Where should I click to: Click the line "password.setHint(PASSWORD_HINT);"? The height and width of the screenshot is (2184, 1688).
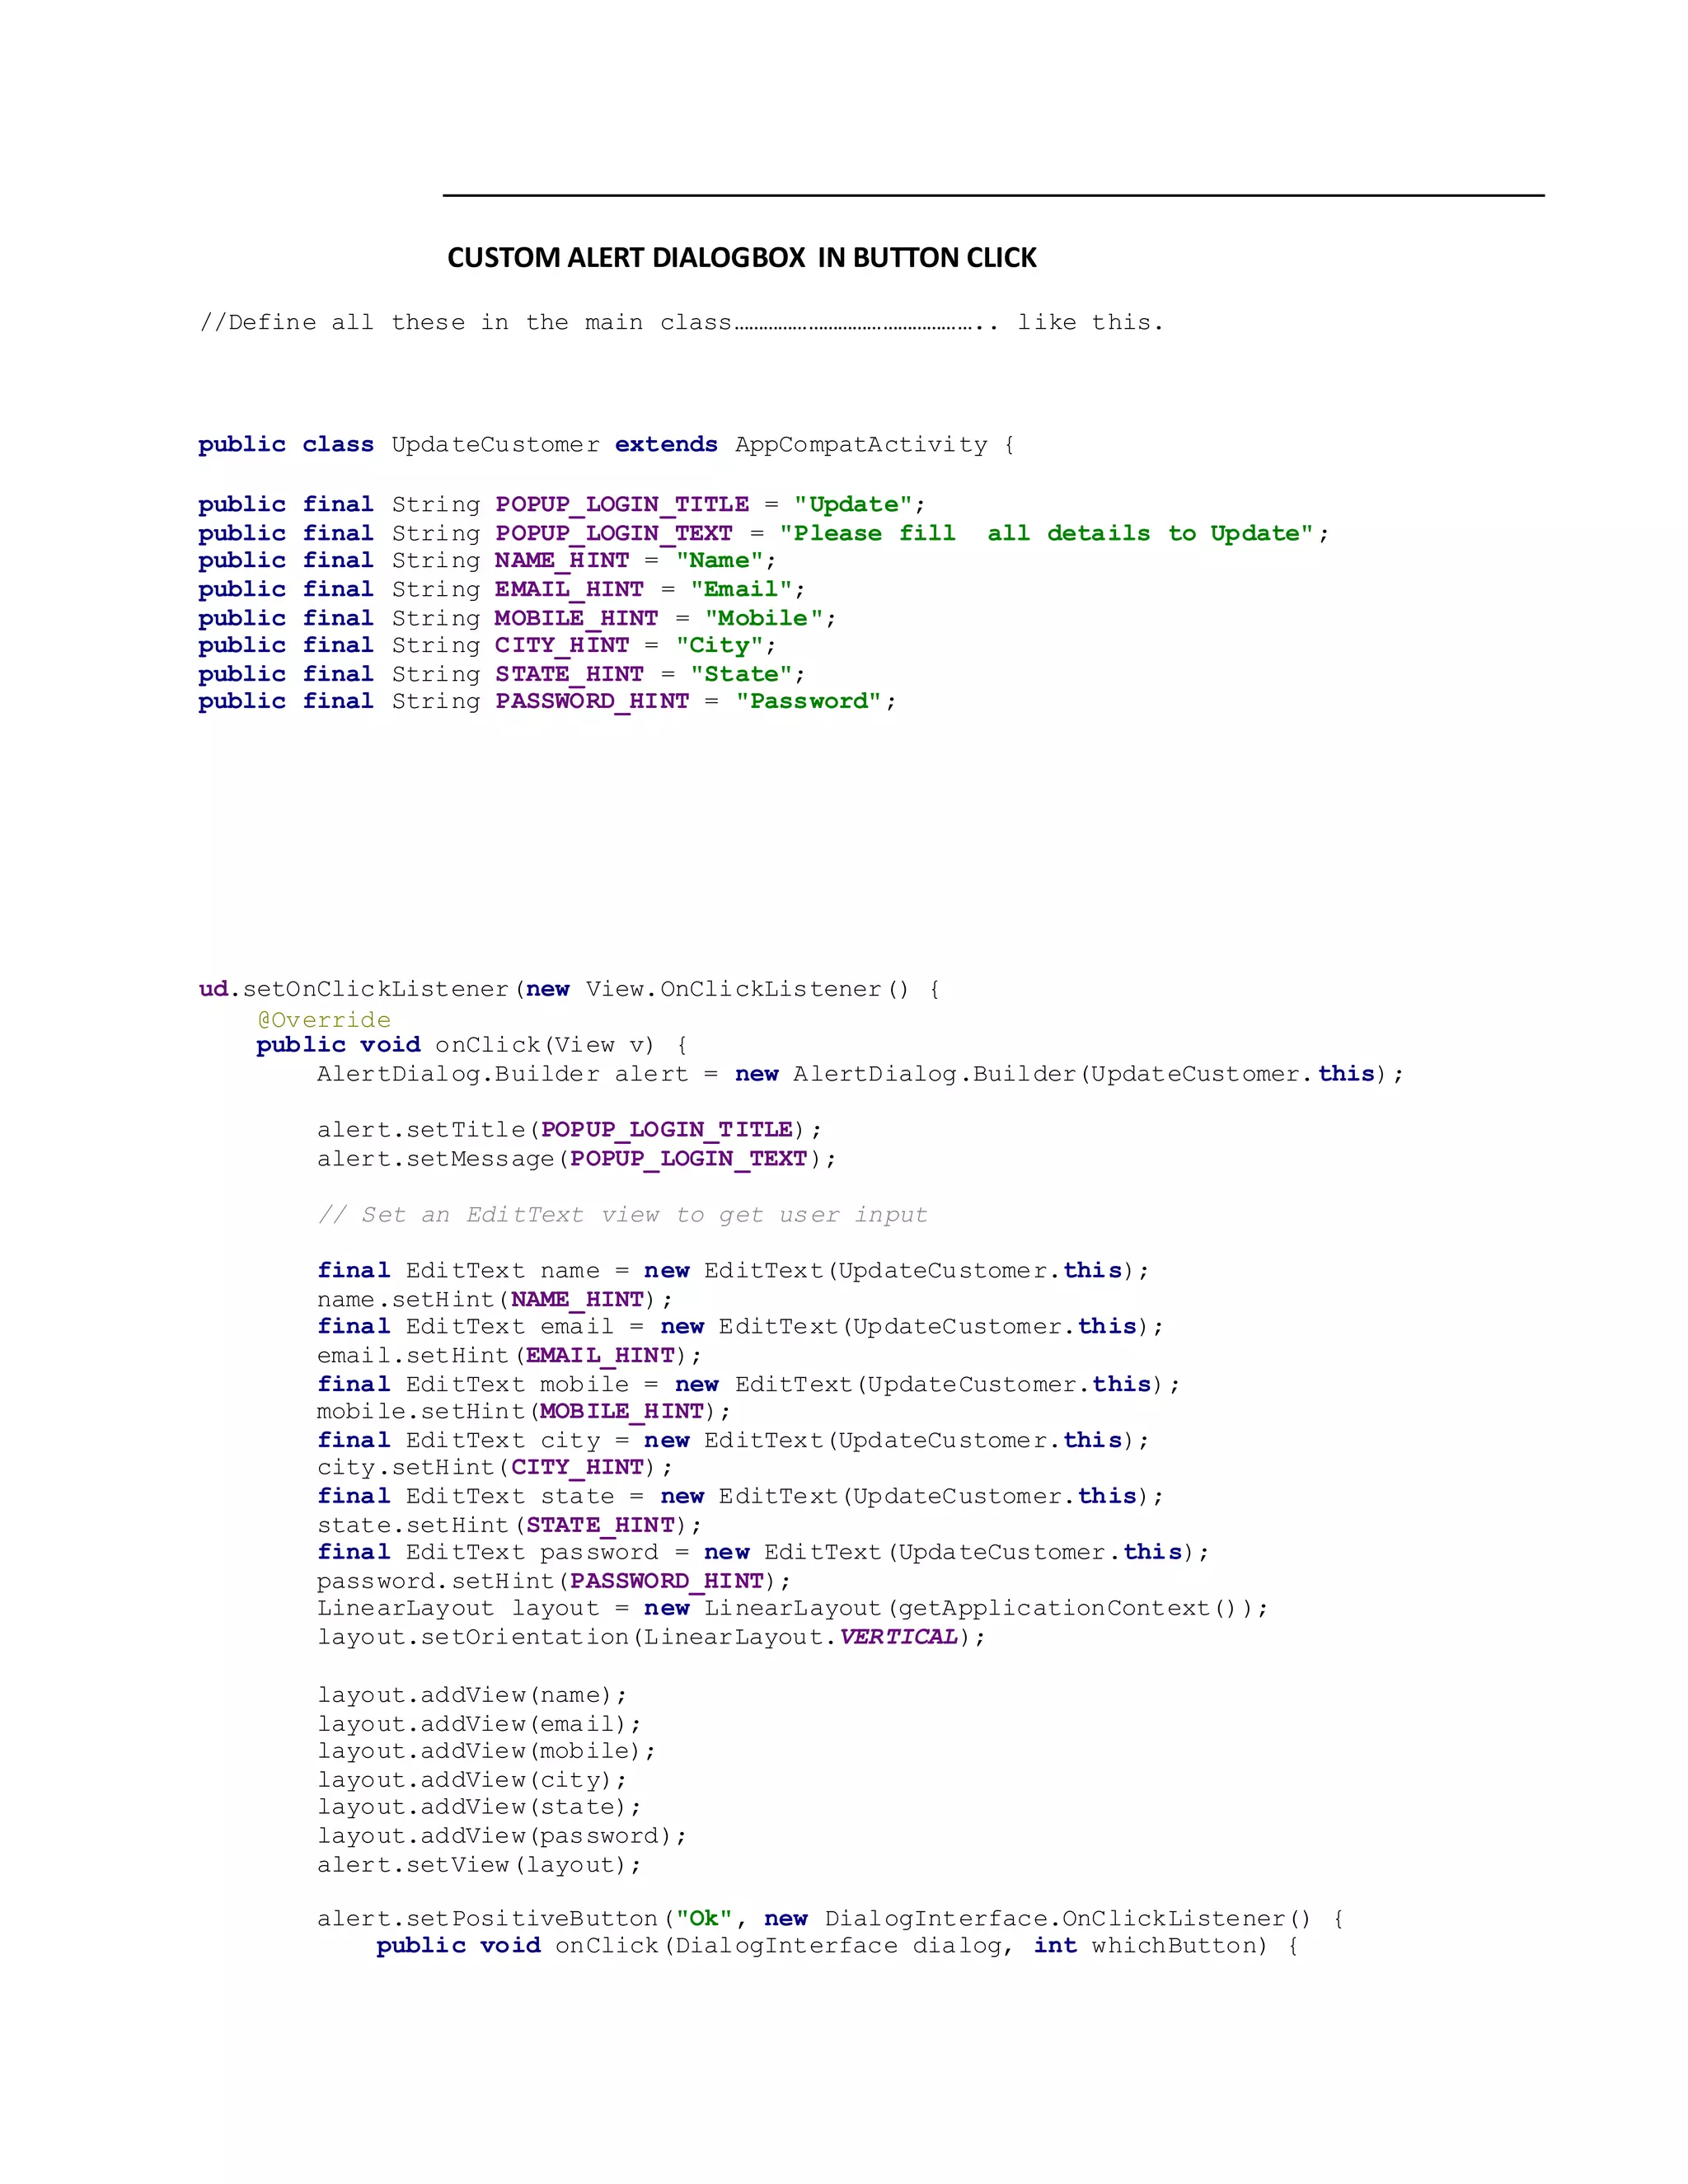pos(555,1581)
